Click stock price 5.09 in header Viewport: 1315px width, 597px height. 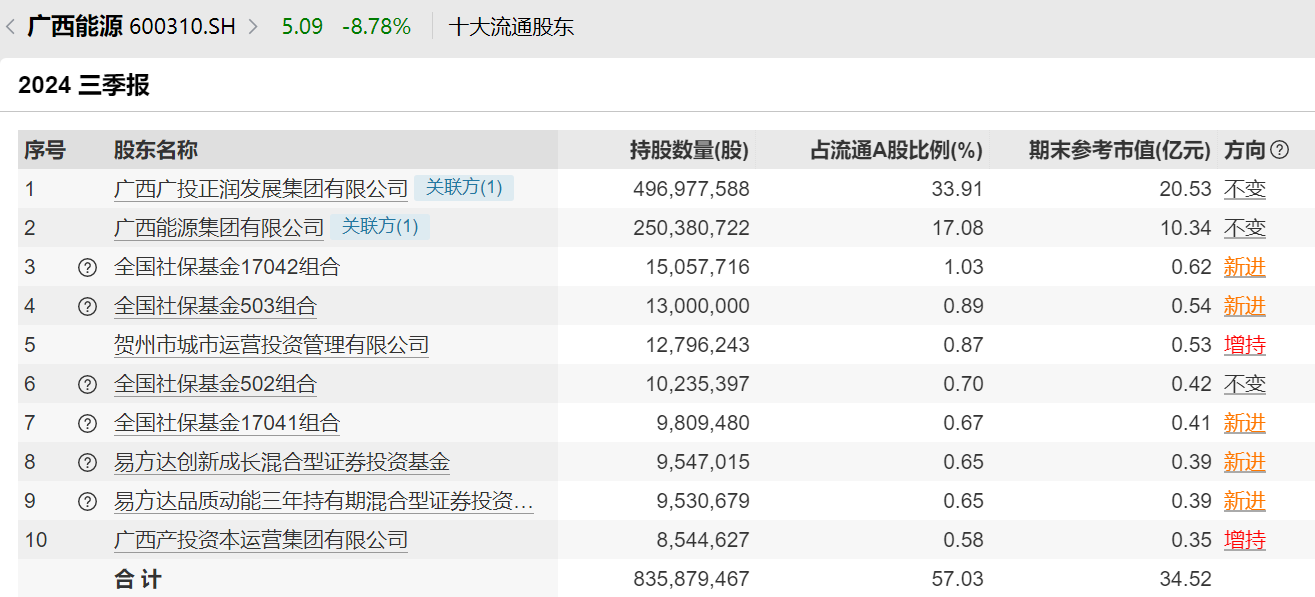[302, 27]
